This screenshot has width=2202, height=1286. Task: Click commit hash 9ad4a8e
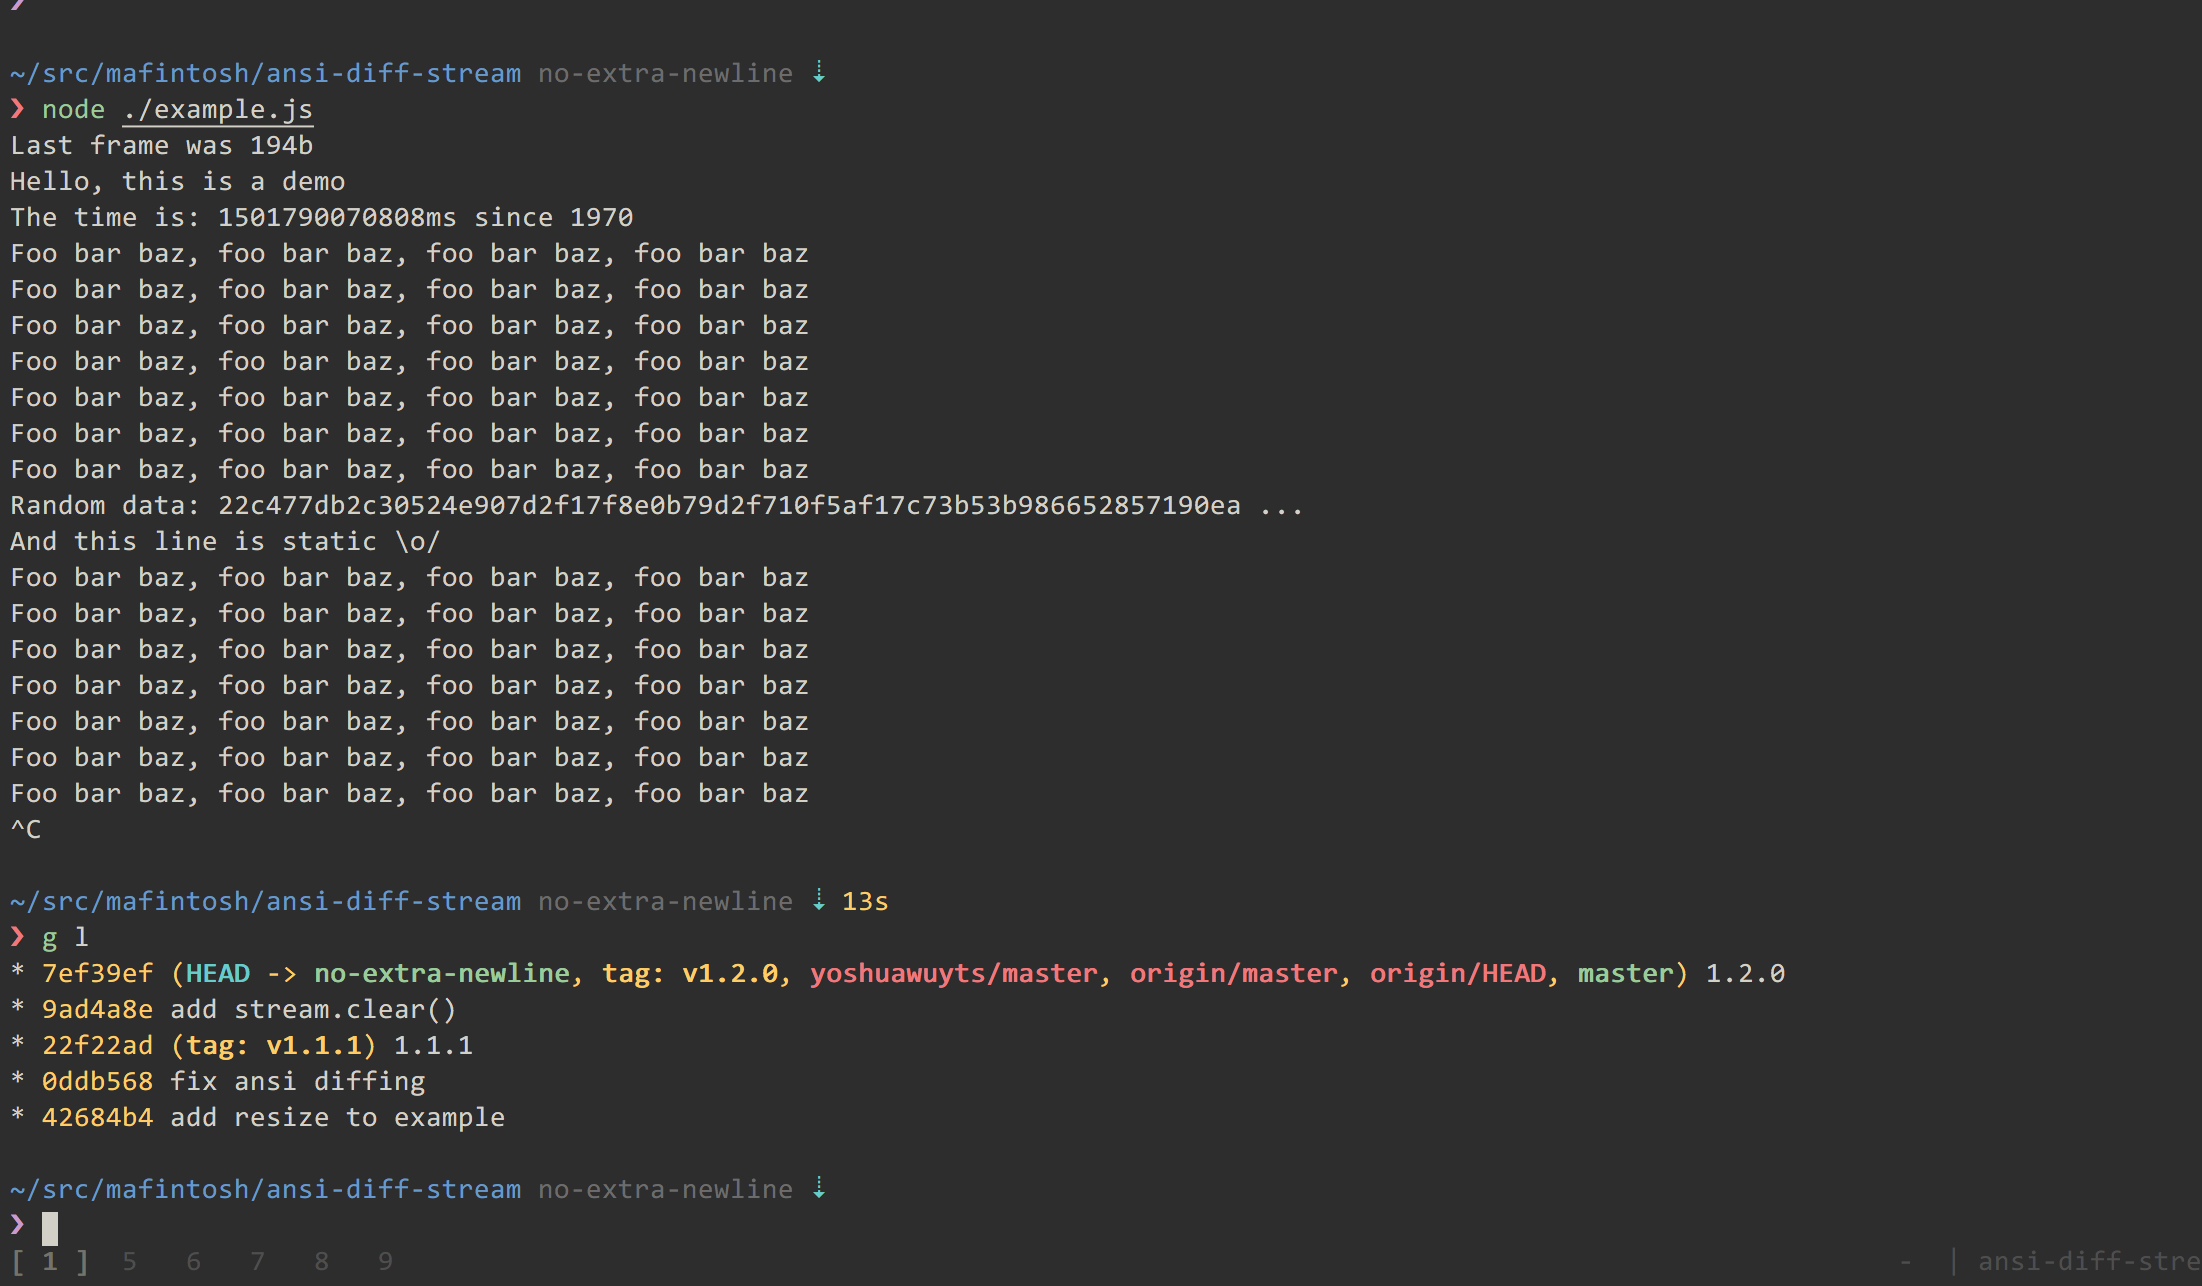97,1009
